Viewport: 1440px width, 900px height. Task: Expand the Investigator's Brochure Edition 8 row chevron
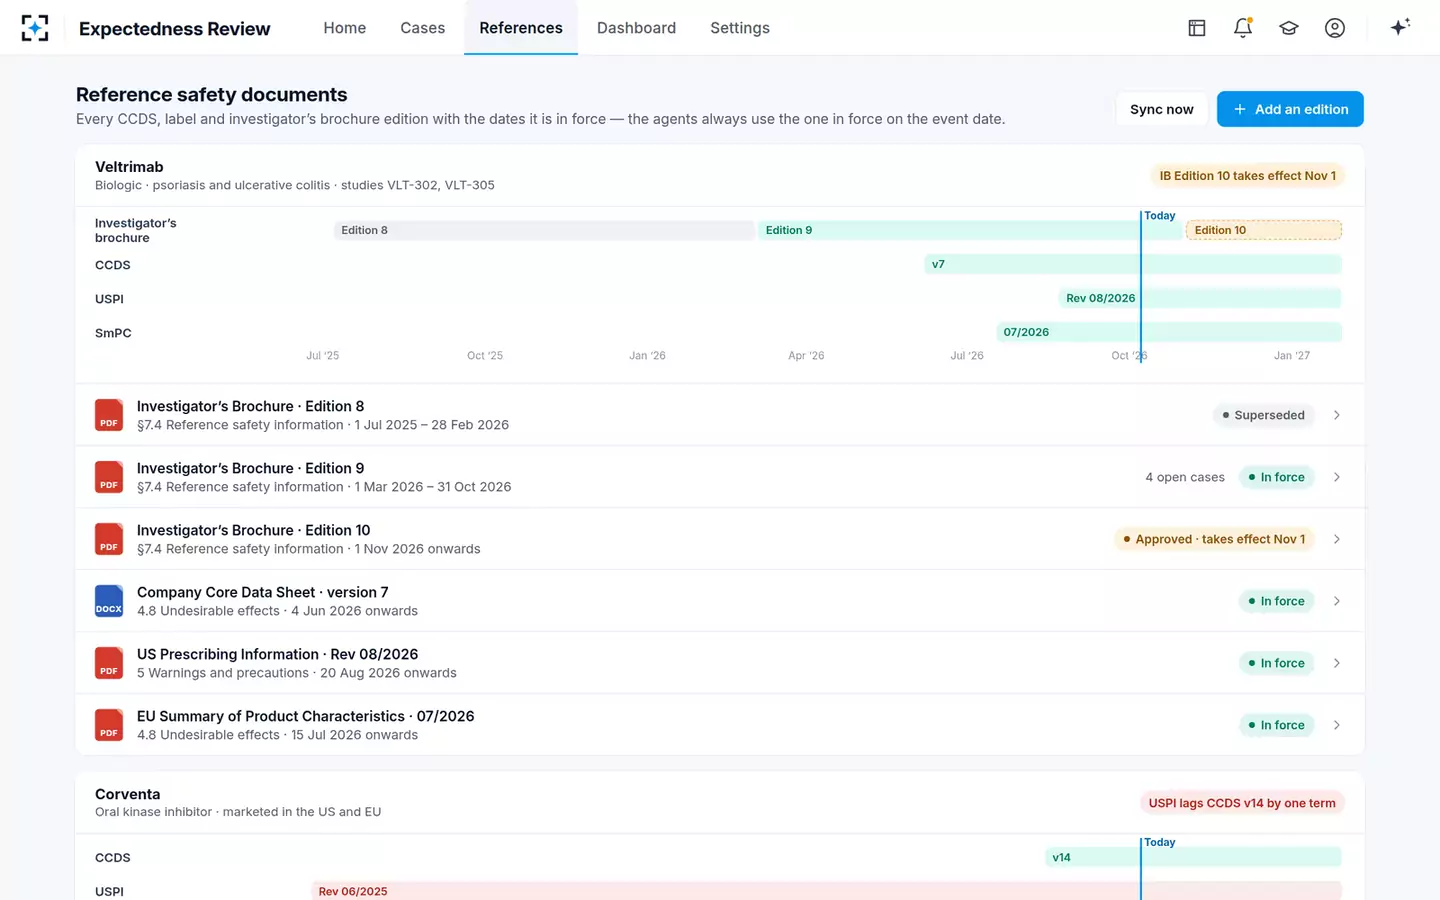click(x=1337, y=415)
